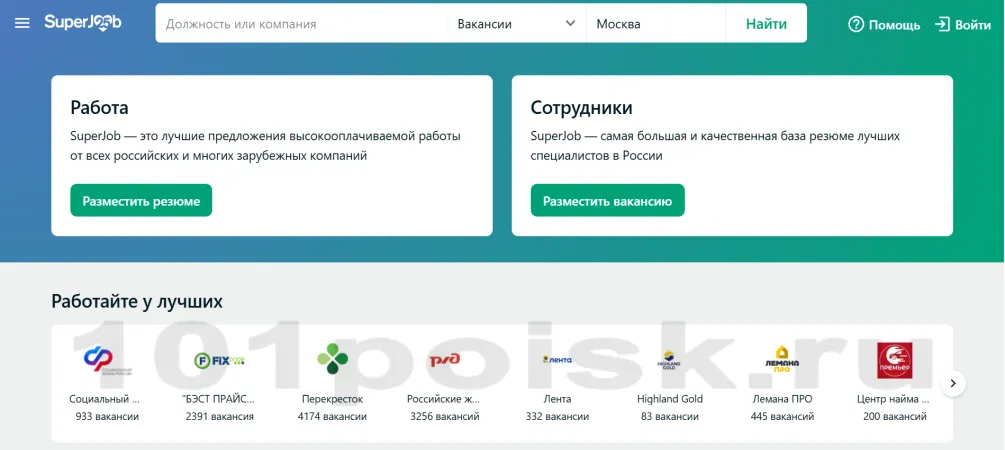This screenshot has width=1005, height=450.
Task: Click 332 вакансии text
Action: click(557, 417)
